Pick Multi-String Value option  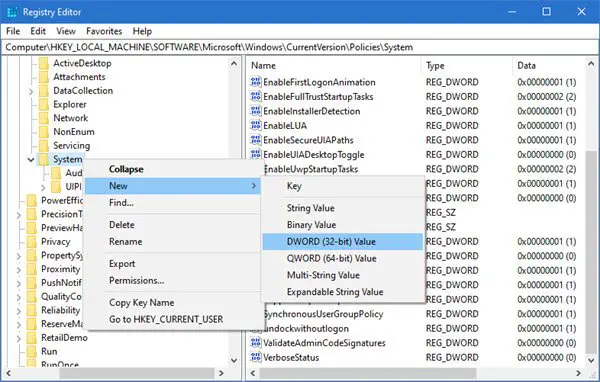pos(343,275)
